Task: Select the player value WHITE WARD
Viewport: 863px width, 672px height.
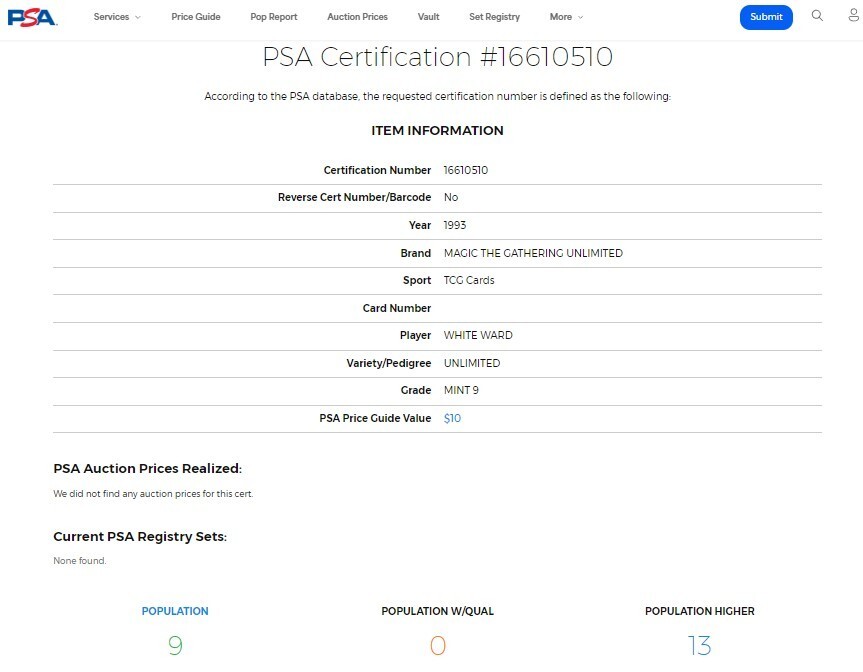Action: point(478,335)
